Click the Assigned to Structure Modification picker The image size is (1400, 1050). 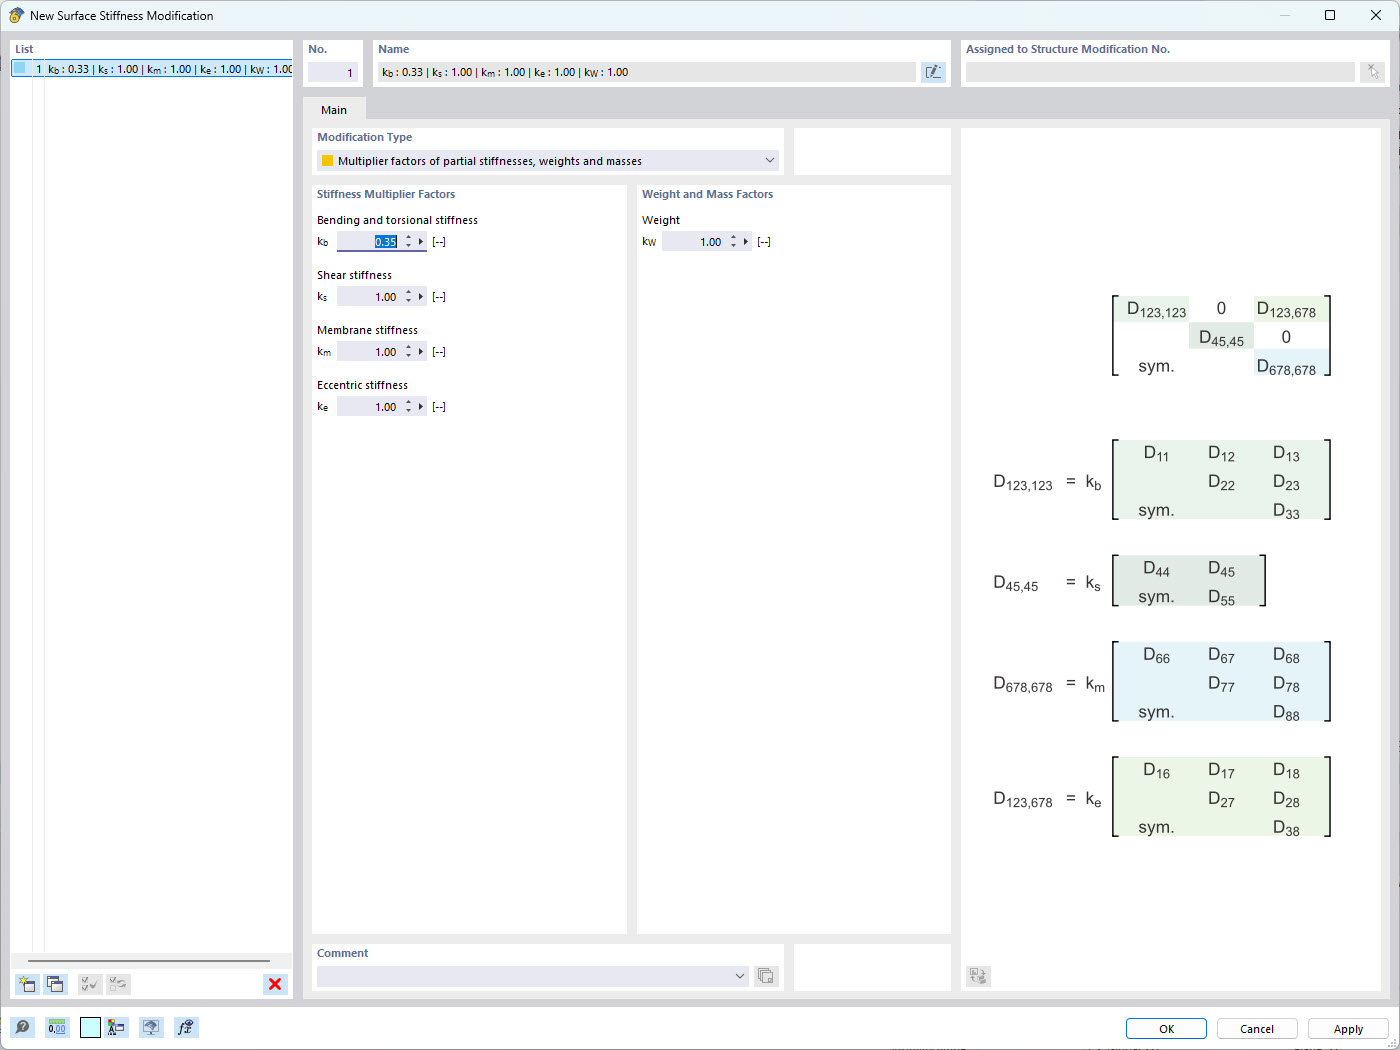point(1373,72)
